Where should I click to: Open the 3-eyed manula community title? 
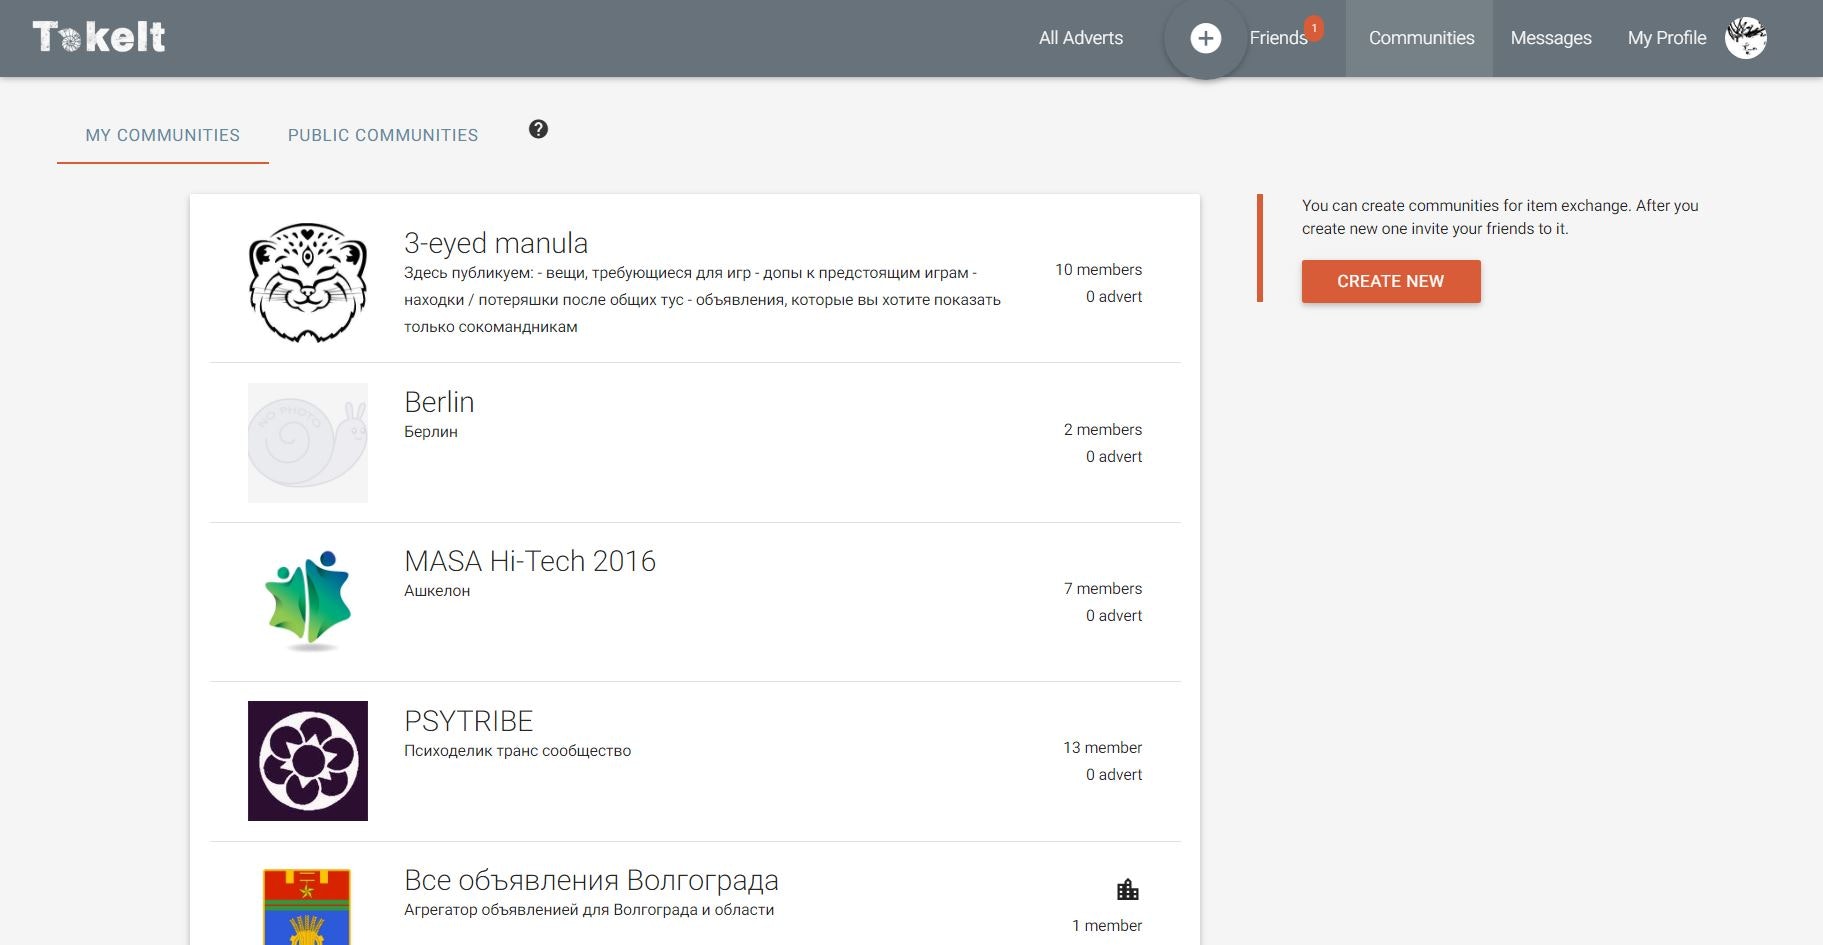[x=496, y=243]
